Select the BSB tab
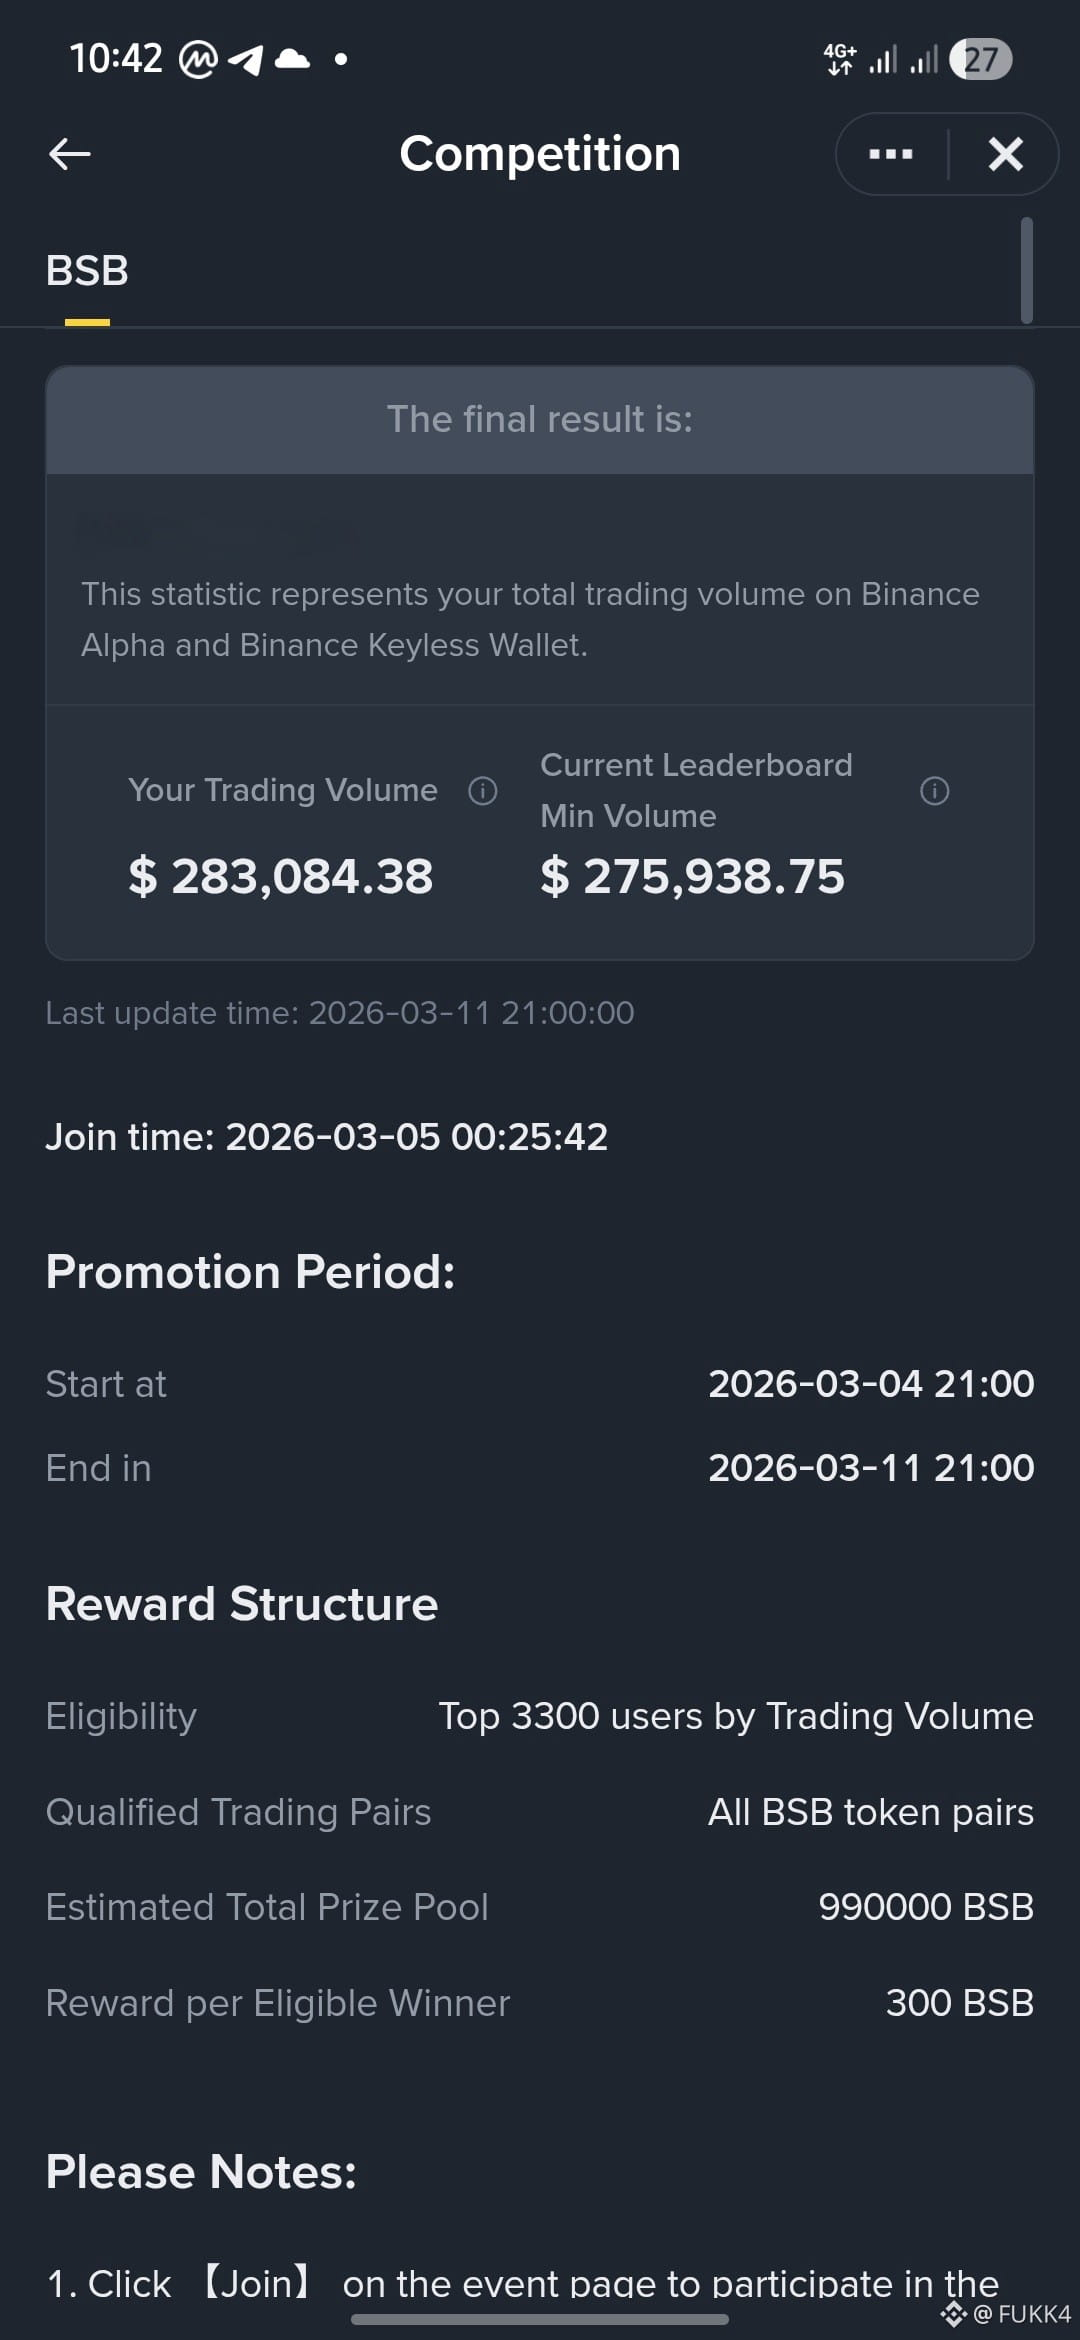The width and height of the screenshot is (1080, 2340). click(87, 271)
